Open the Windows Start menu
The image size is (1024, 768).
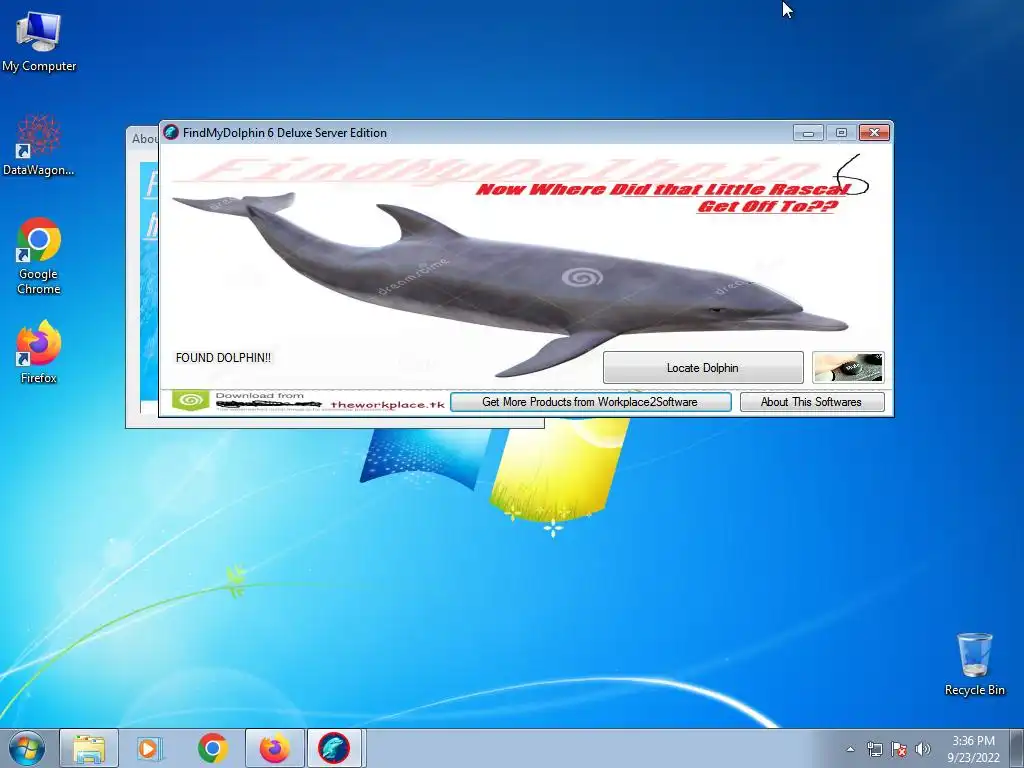(26, 748)
